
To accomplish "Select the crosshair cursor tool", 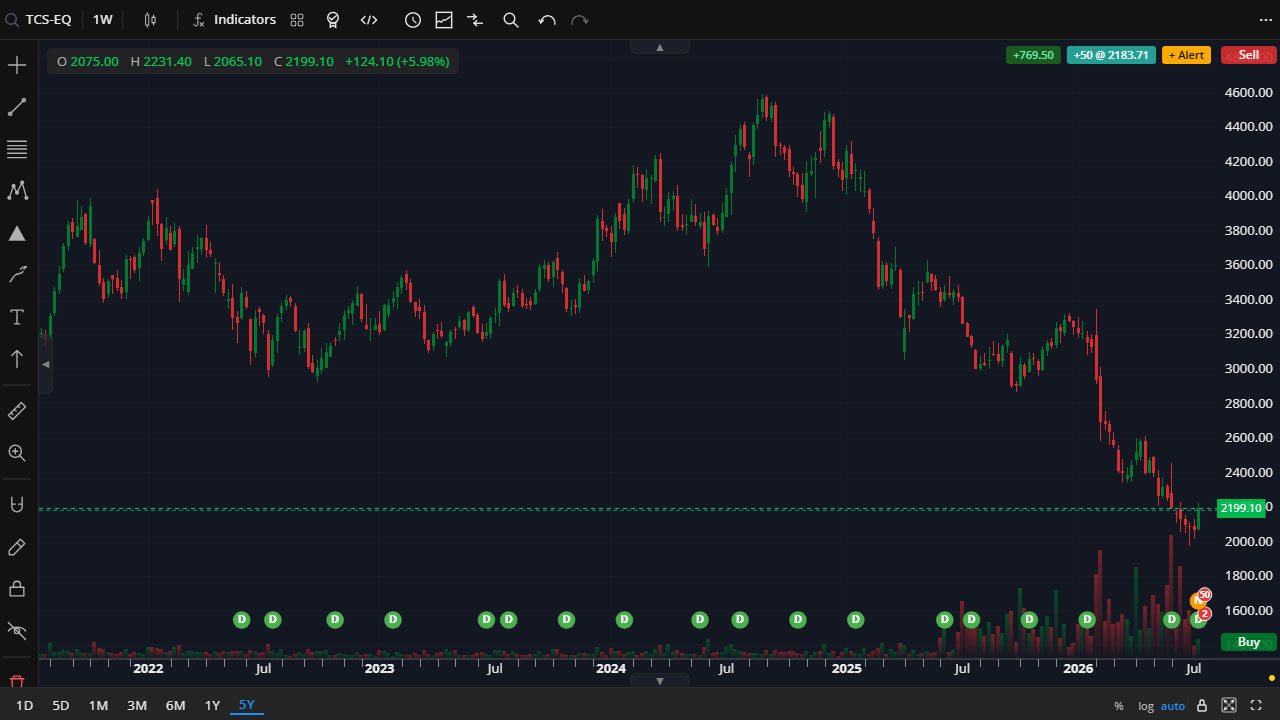I will pos(17,66).
